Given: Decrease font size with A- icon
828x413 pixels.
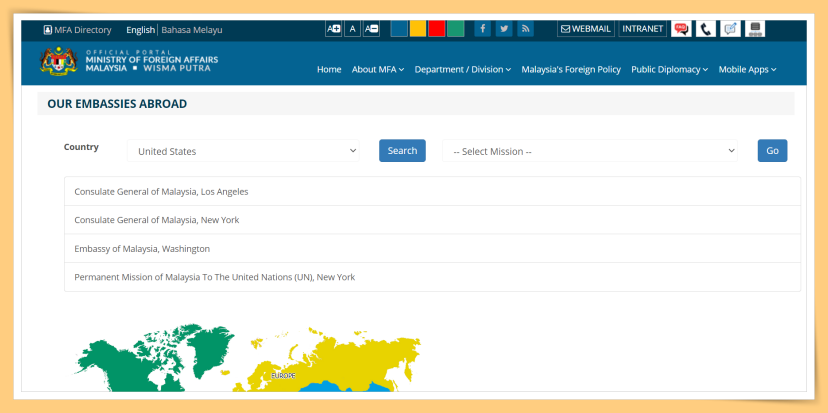Looking at the screenshot, I should pyautogui.click(x=371, y=29).
